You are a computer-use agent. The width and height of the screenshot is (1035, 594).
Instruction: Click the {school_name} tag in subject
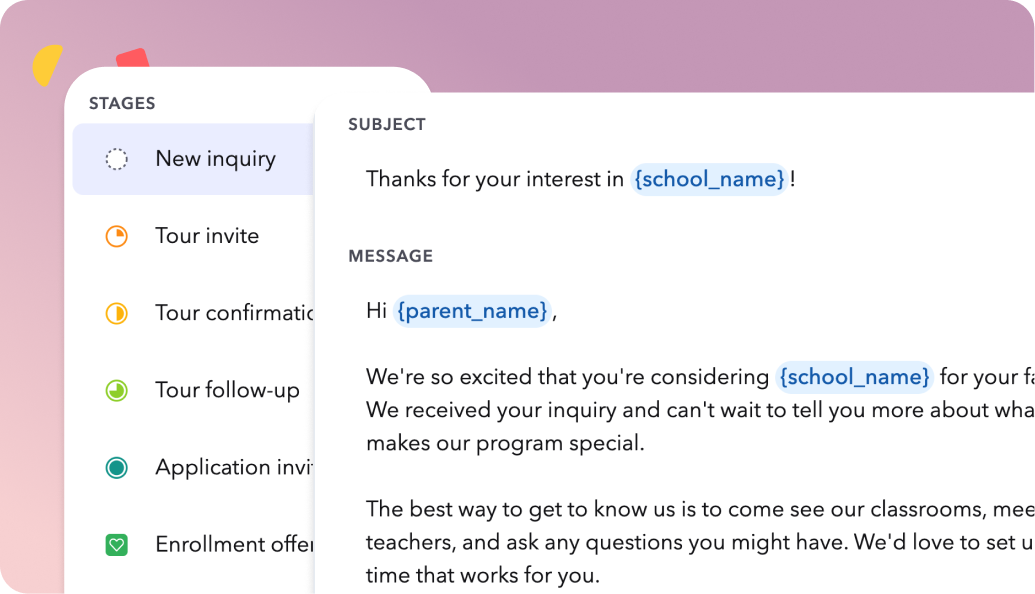click(x=709, y=179)
